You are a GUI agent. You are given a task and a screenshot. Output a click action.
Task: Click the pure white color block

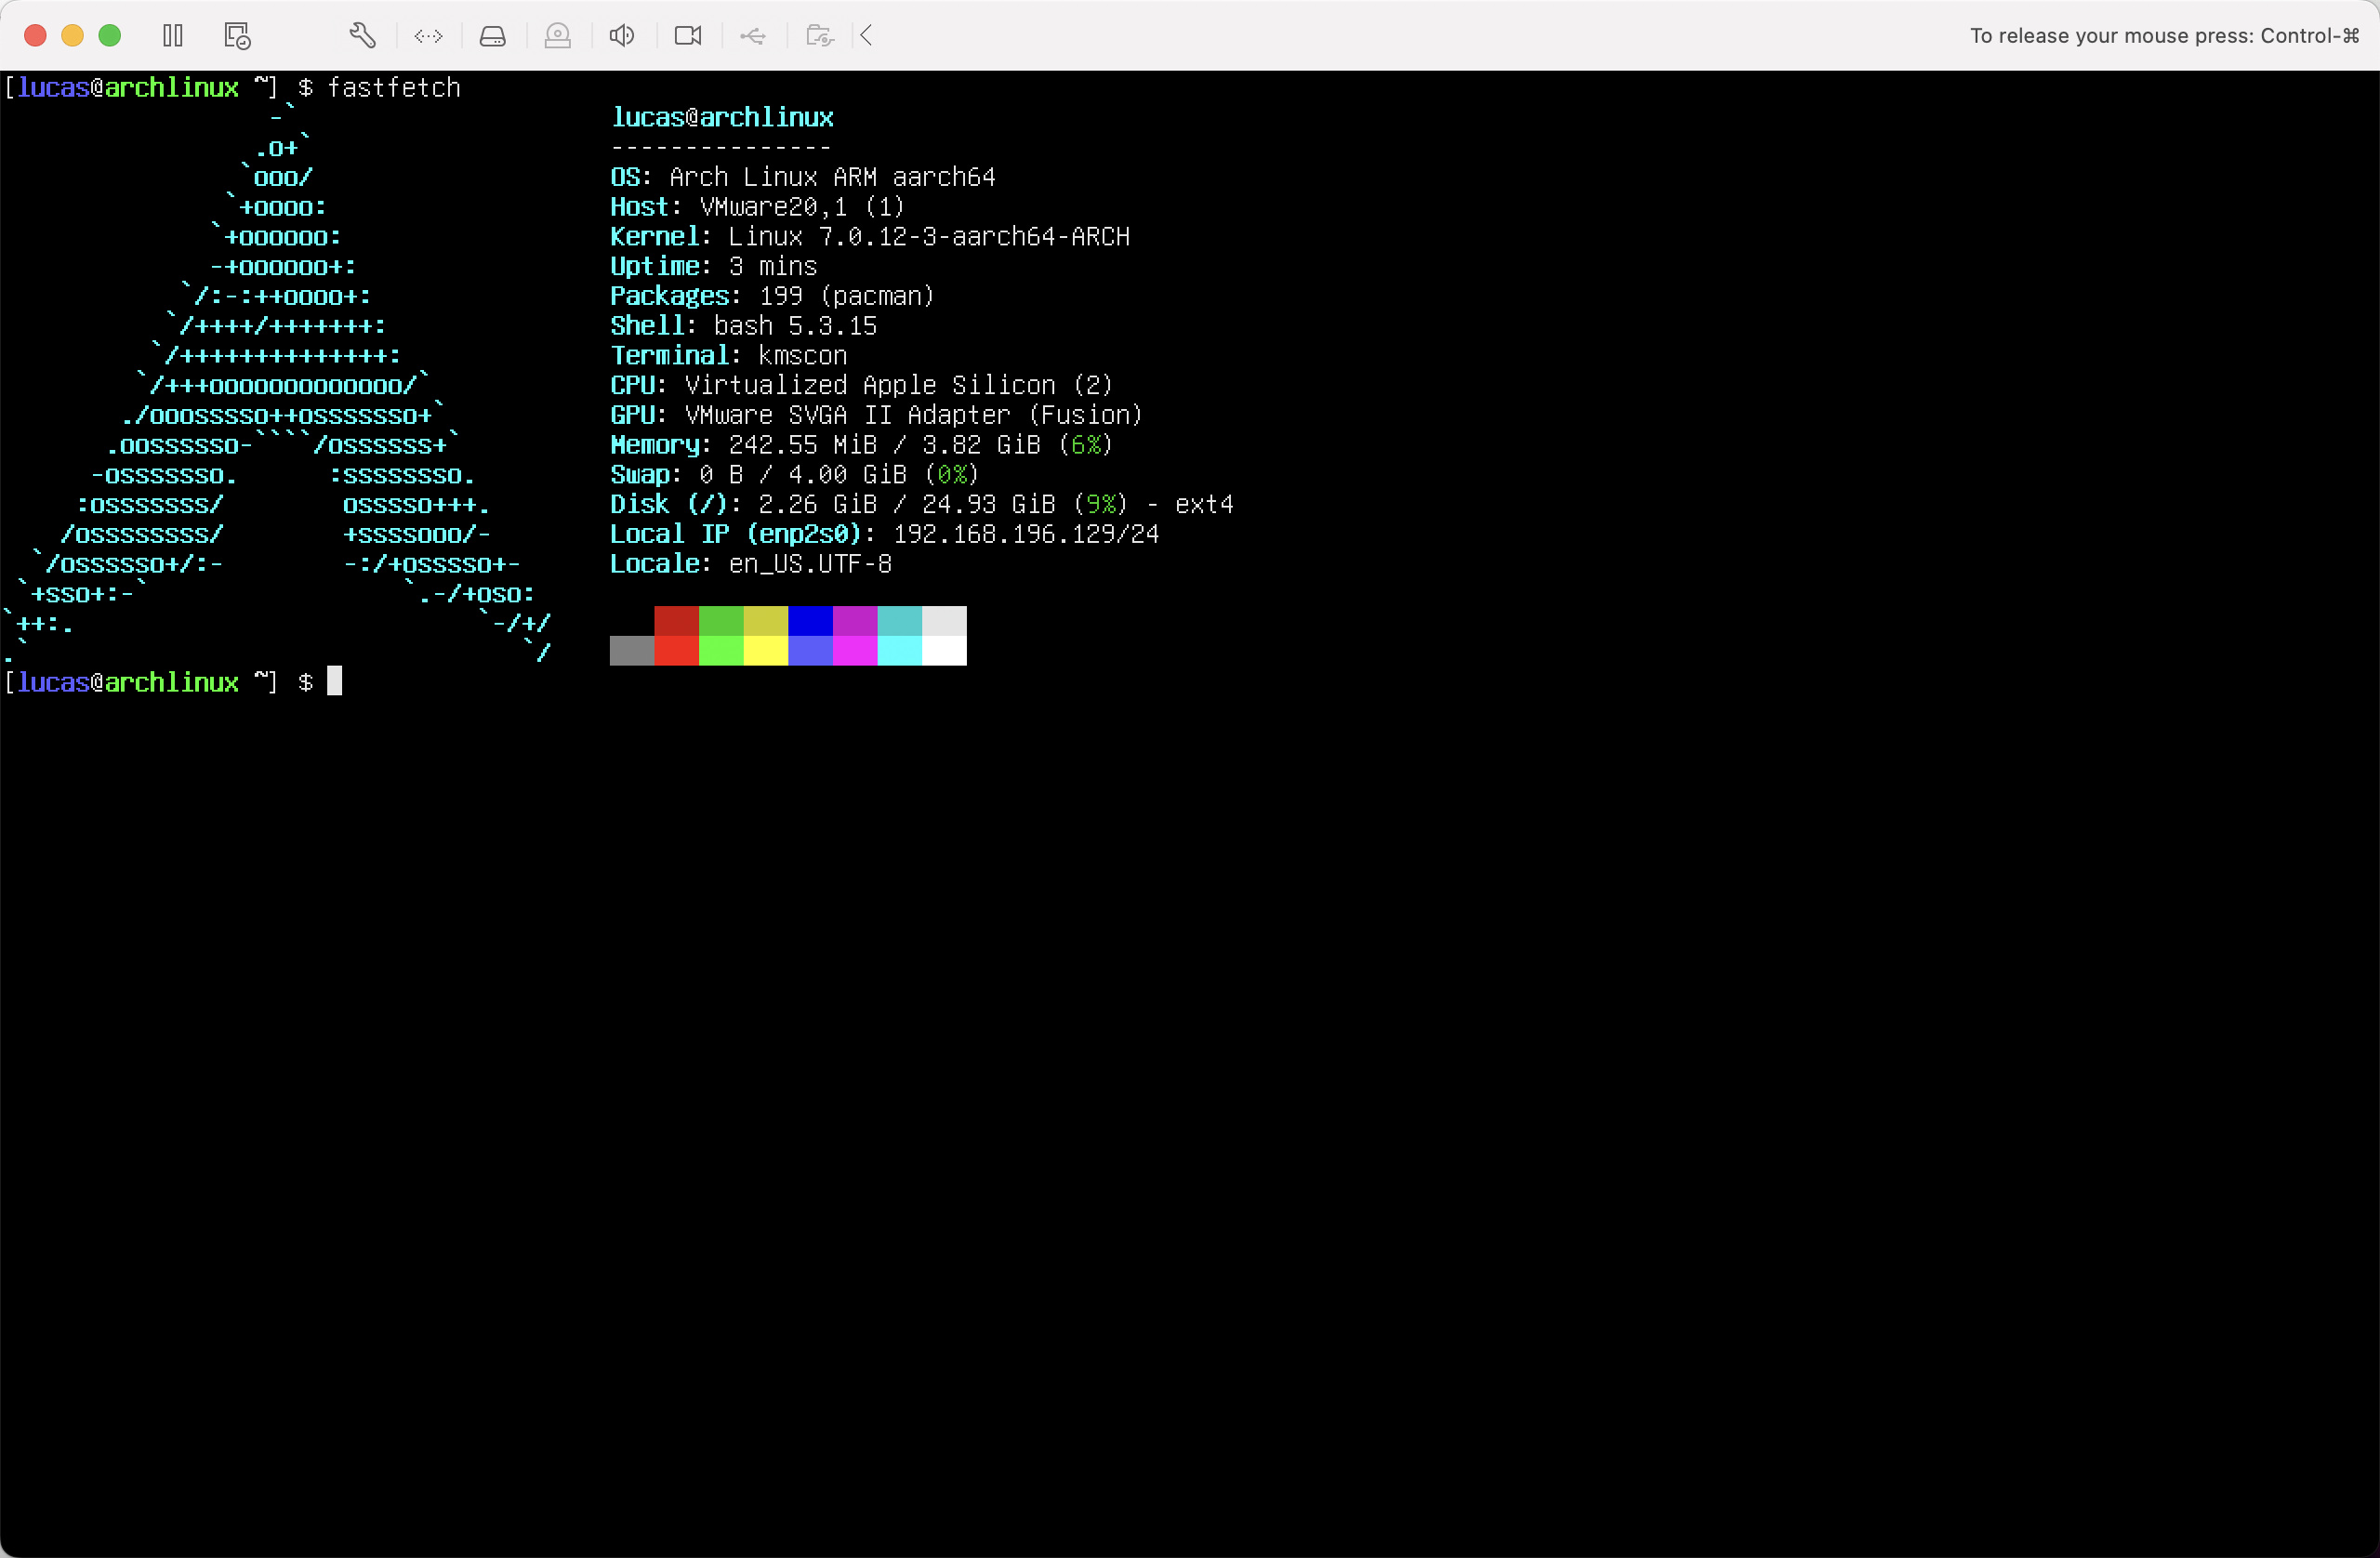pos(944,651)
